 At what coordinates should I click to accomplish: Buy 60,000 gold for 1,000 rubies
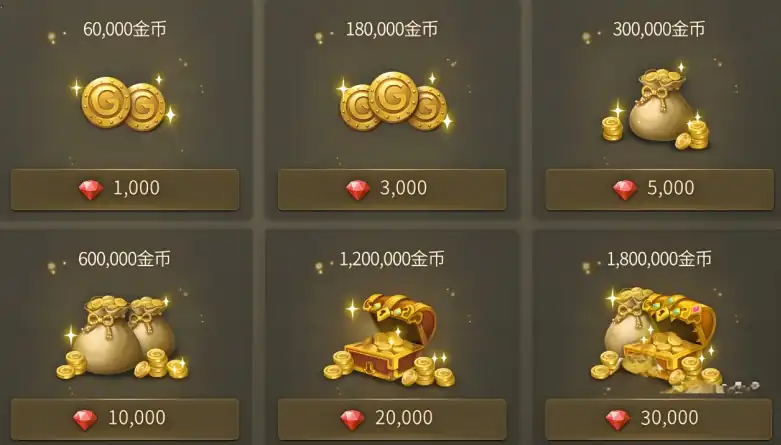[x=125, y=189]
